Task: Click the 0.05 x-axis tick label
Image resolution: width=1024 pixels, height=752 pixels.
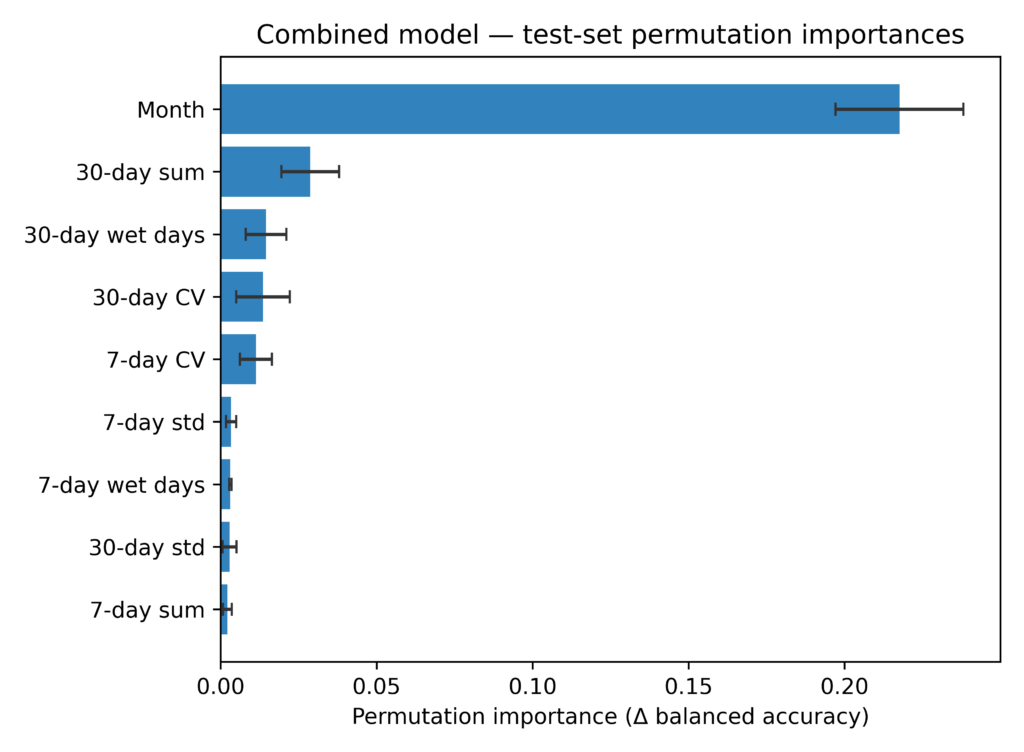Action: [377, 686]
